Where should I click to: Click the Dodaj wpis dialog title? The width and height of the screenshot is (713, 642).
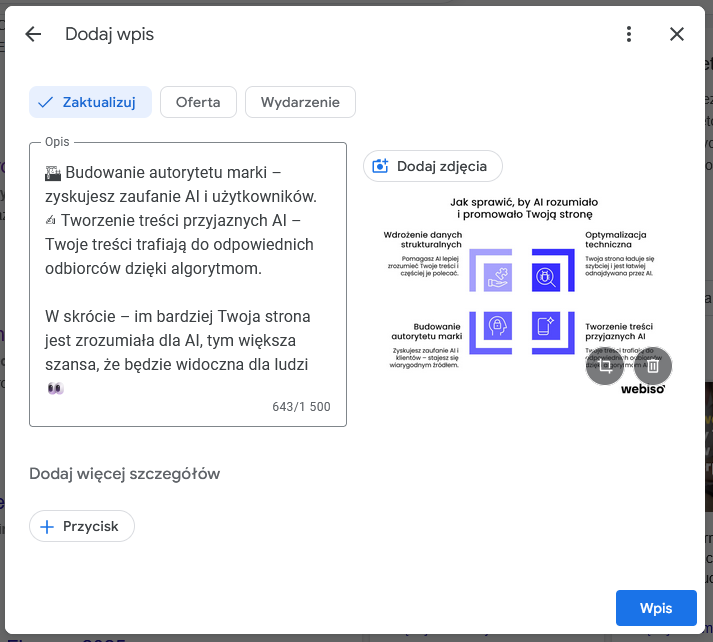coord(110,35)
